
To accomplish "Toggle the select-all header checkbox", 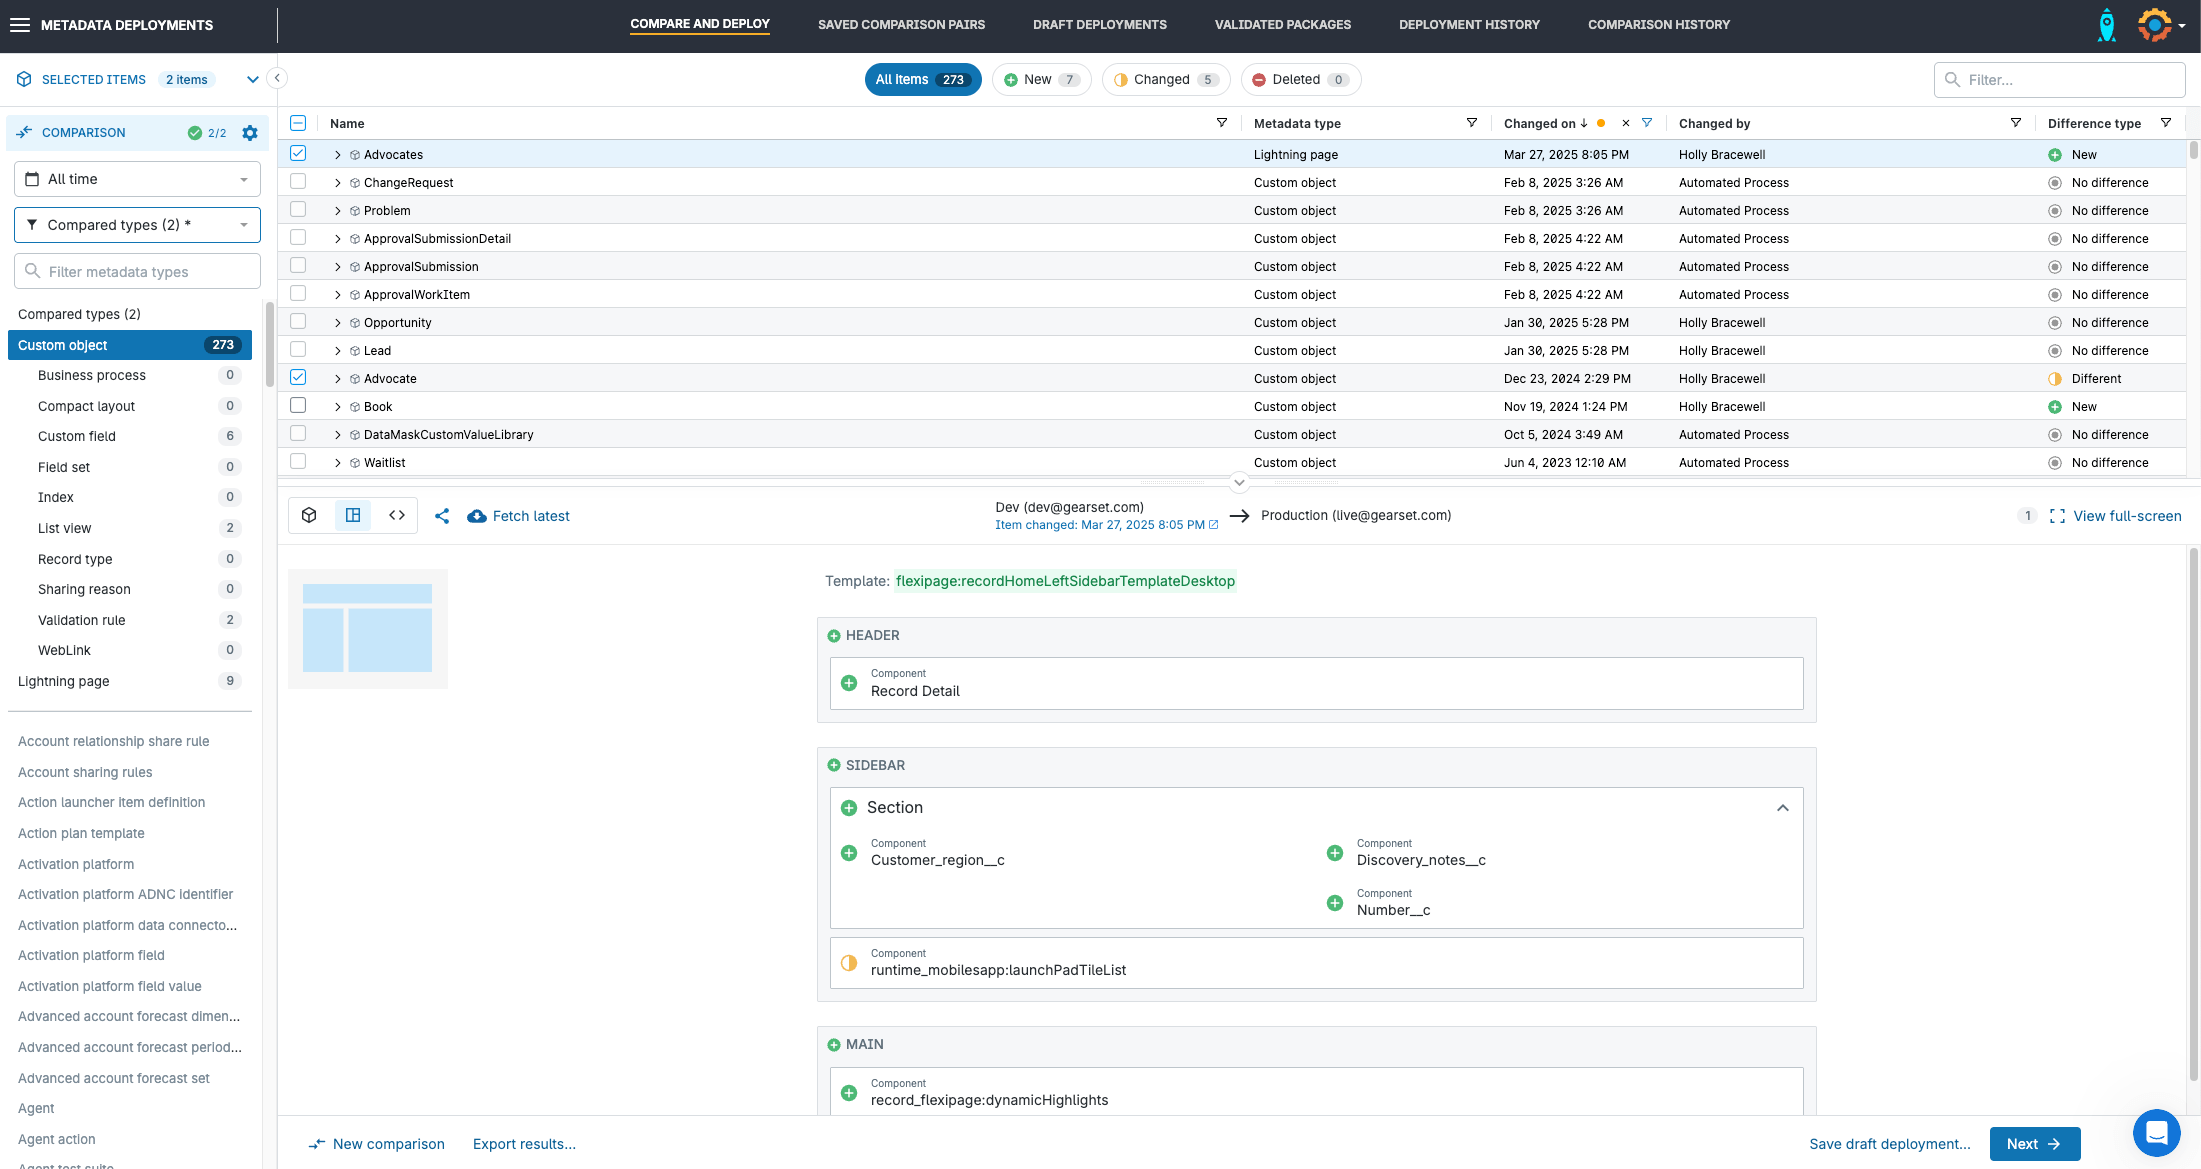I will [298, 123].
